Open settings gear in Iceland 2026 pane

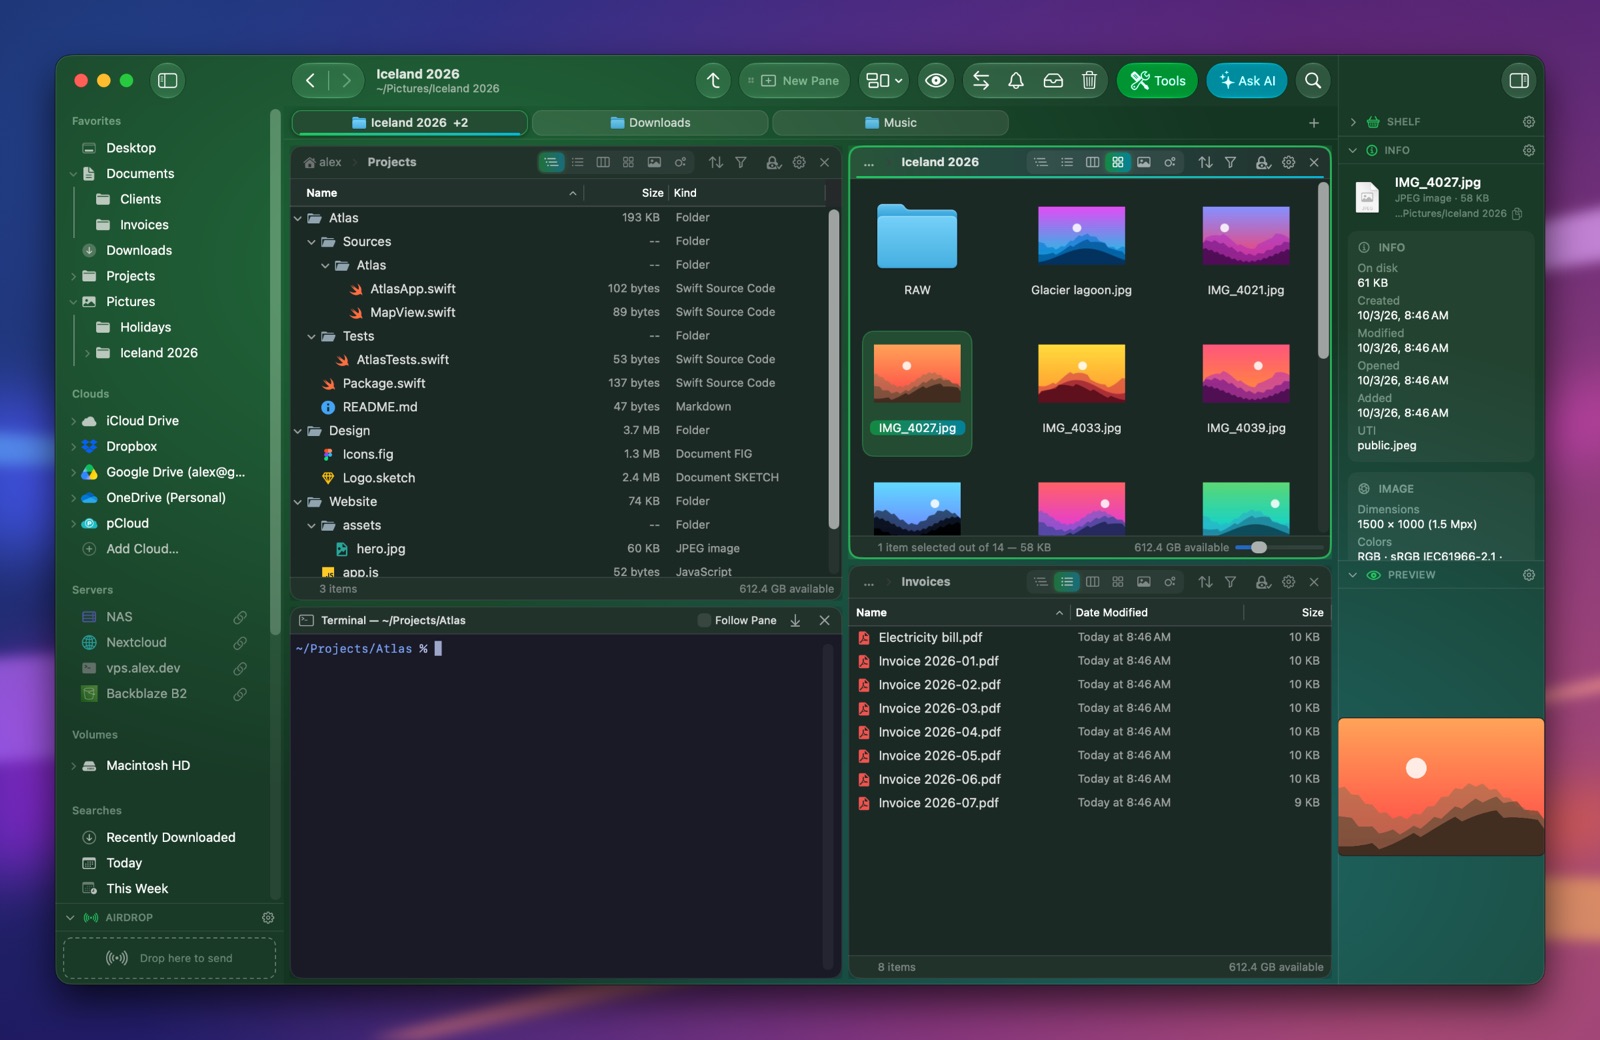click(1289, 162)
